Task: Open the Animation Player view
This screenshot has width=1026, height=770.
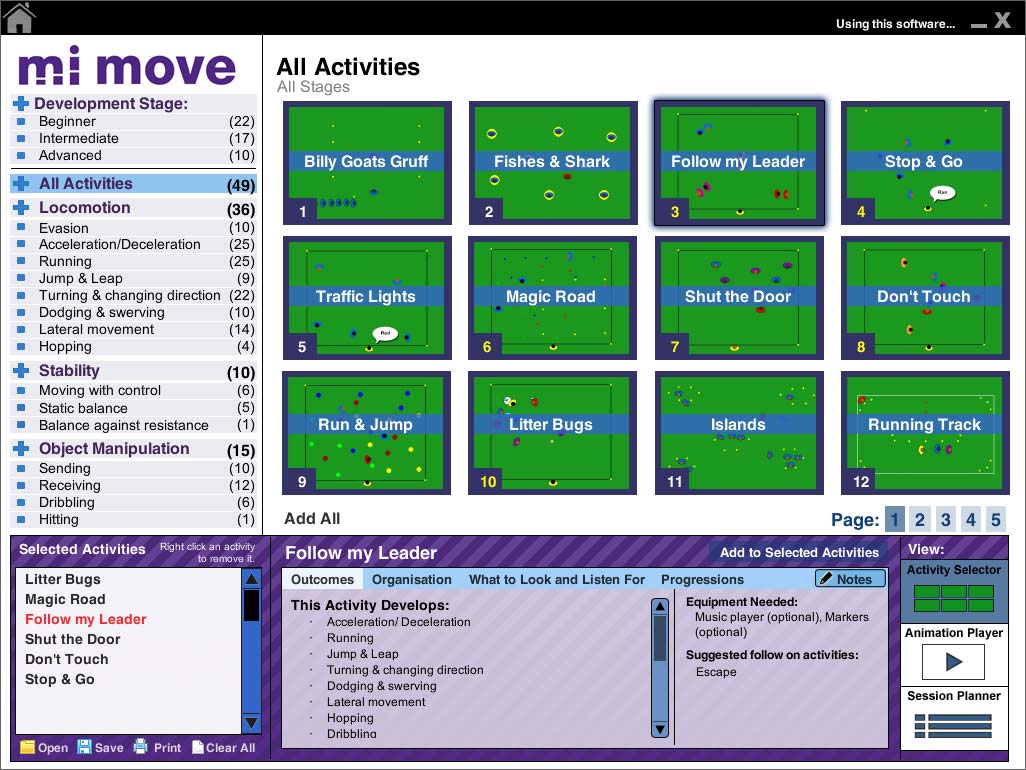Action: (x=953, y=662)
